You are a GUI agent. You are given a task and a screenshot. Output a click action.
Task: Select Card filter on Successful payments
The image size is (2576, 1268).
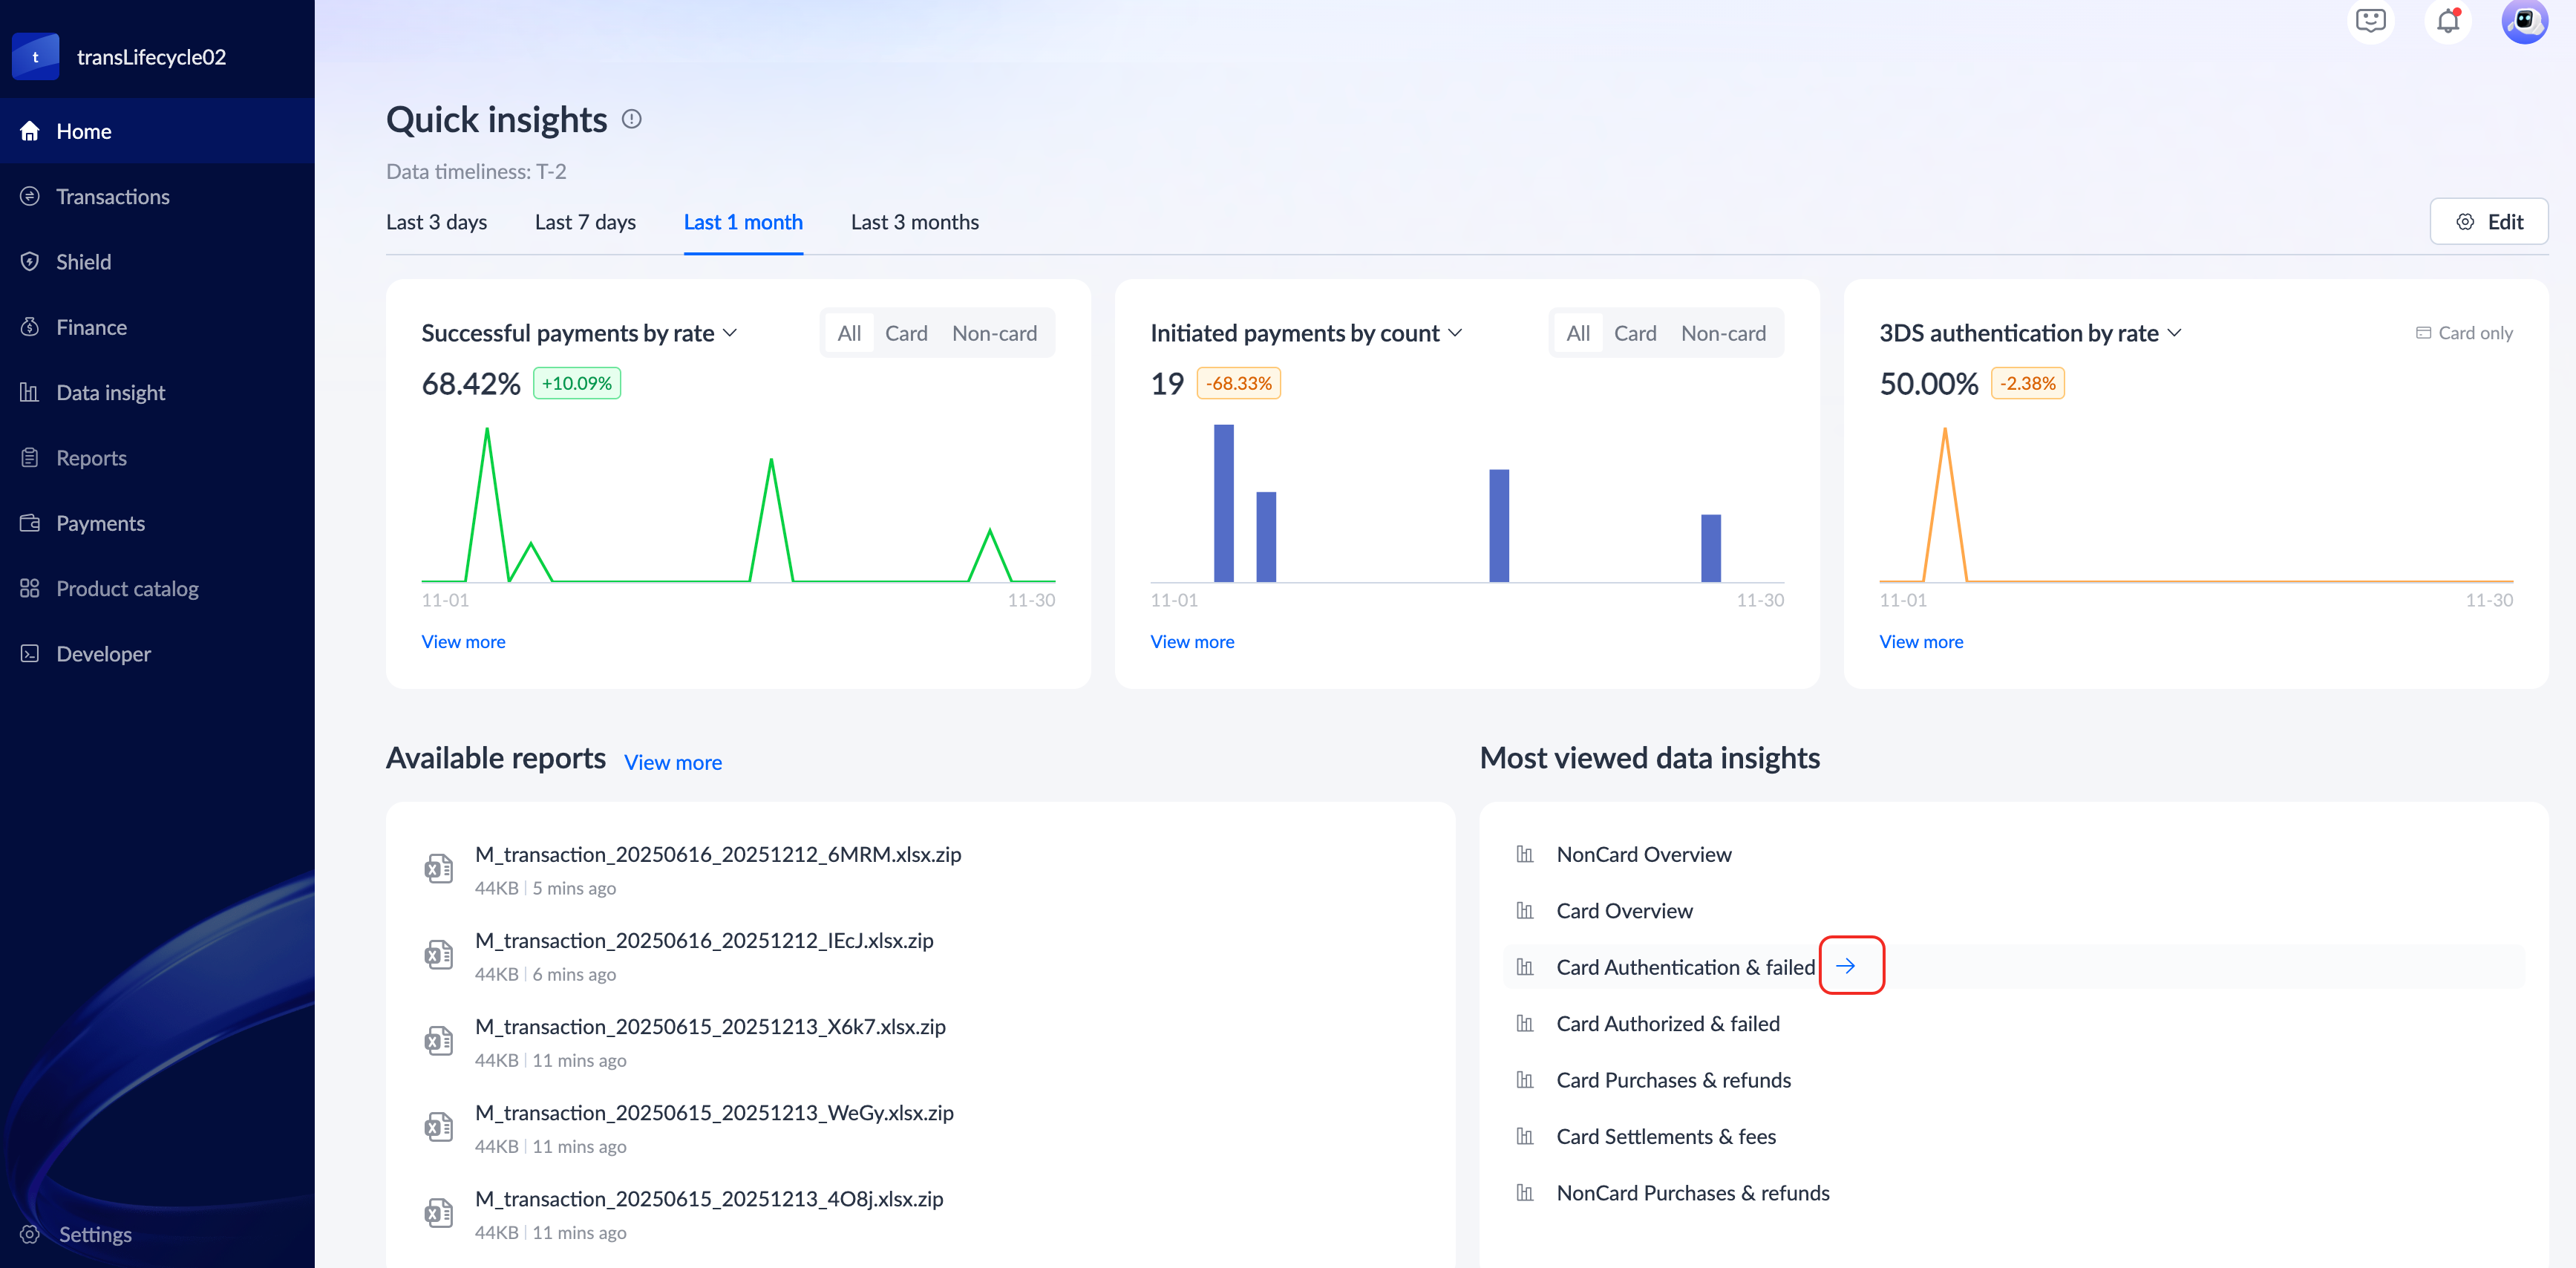(905, 333)
